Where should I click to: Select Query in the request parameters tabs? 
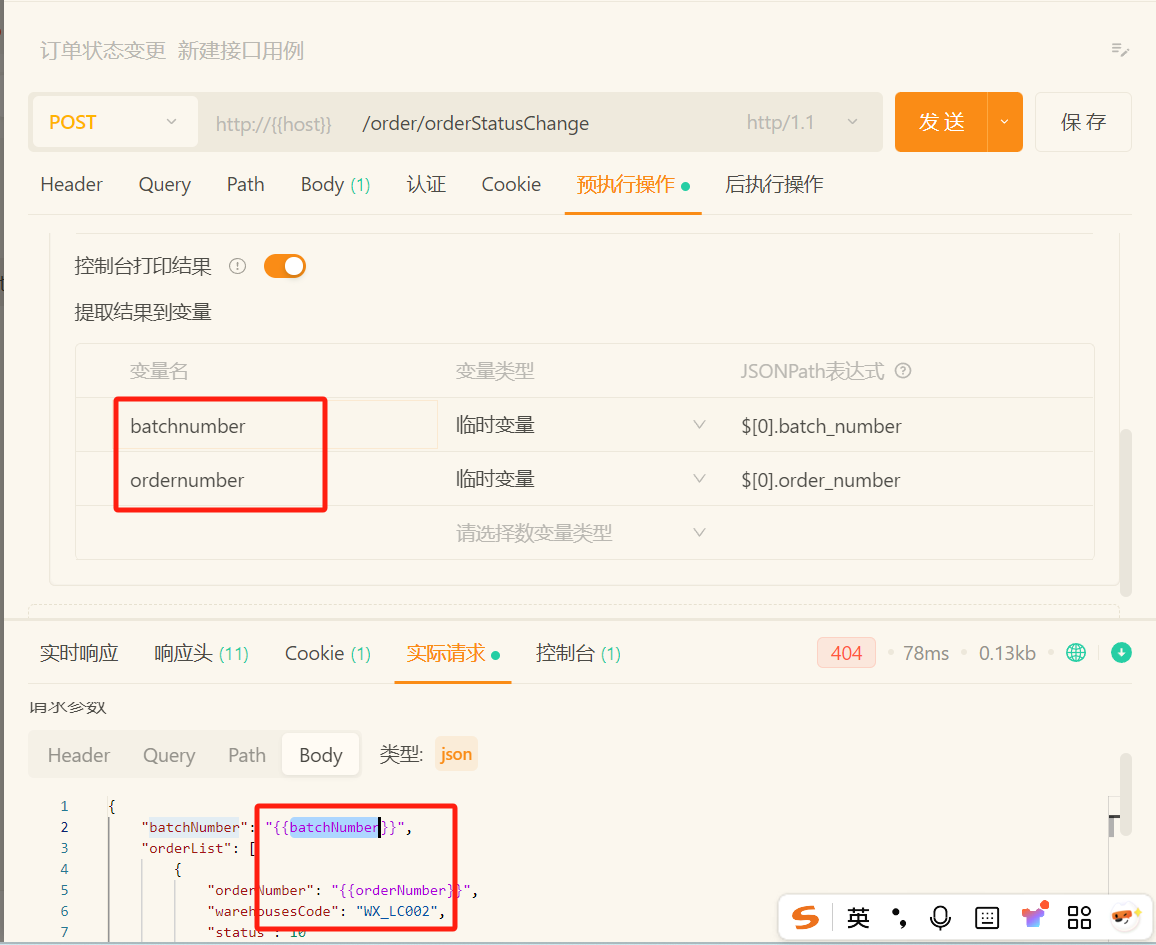coord(169,755)
